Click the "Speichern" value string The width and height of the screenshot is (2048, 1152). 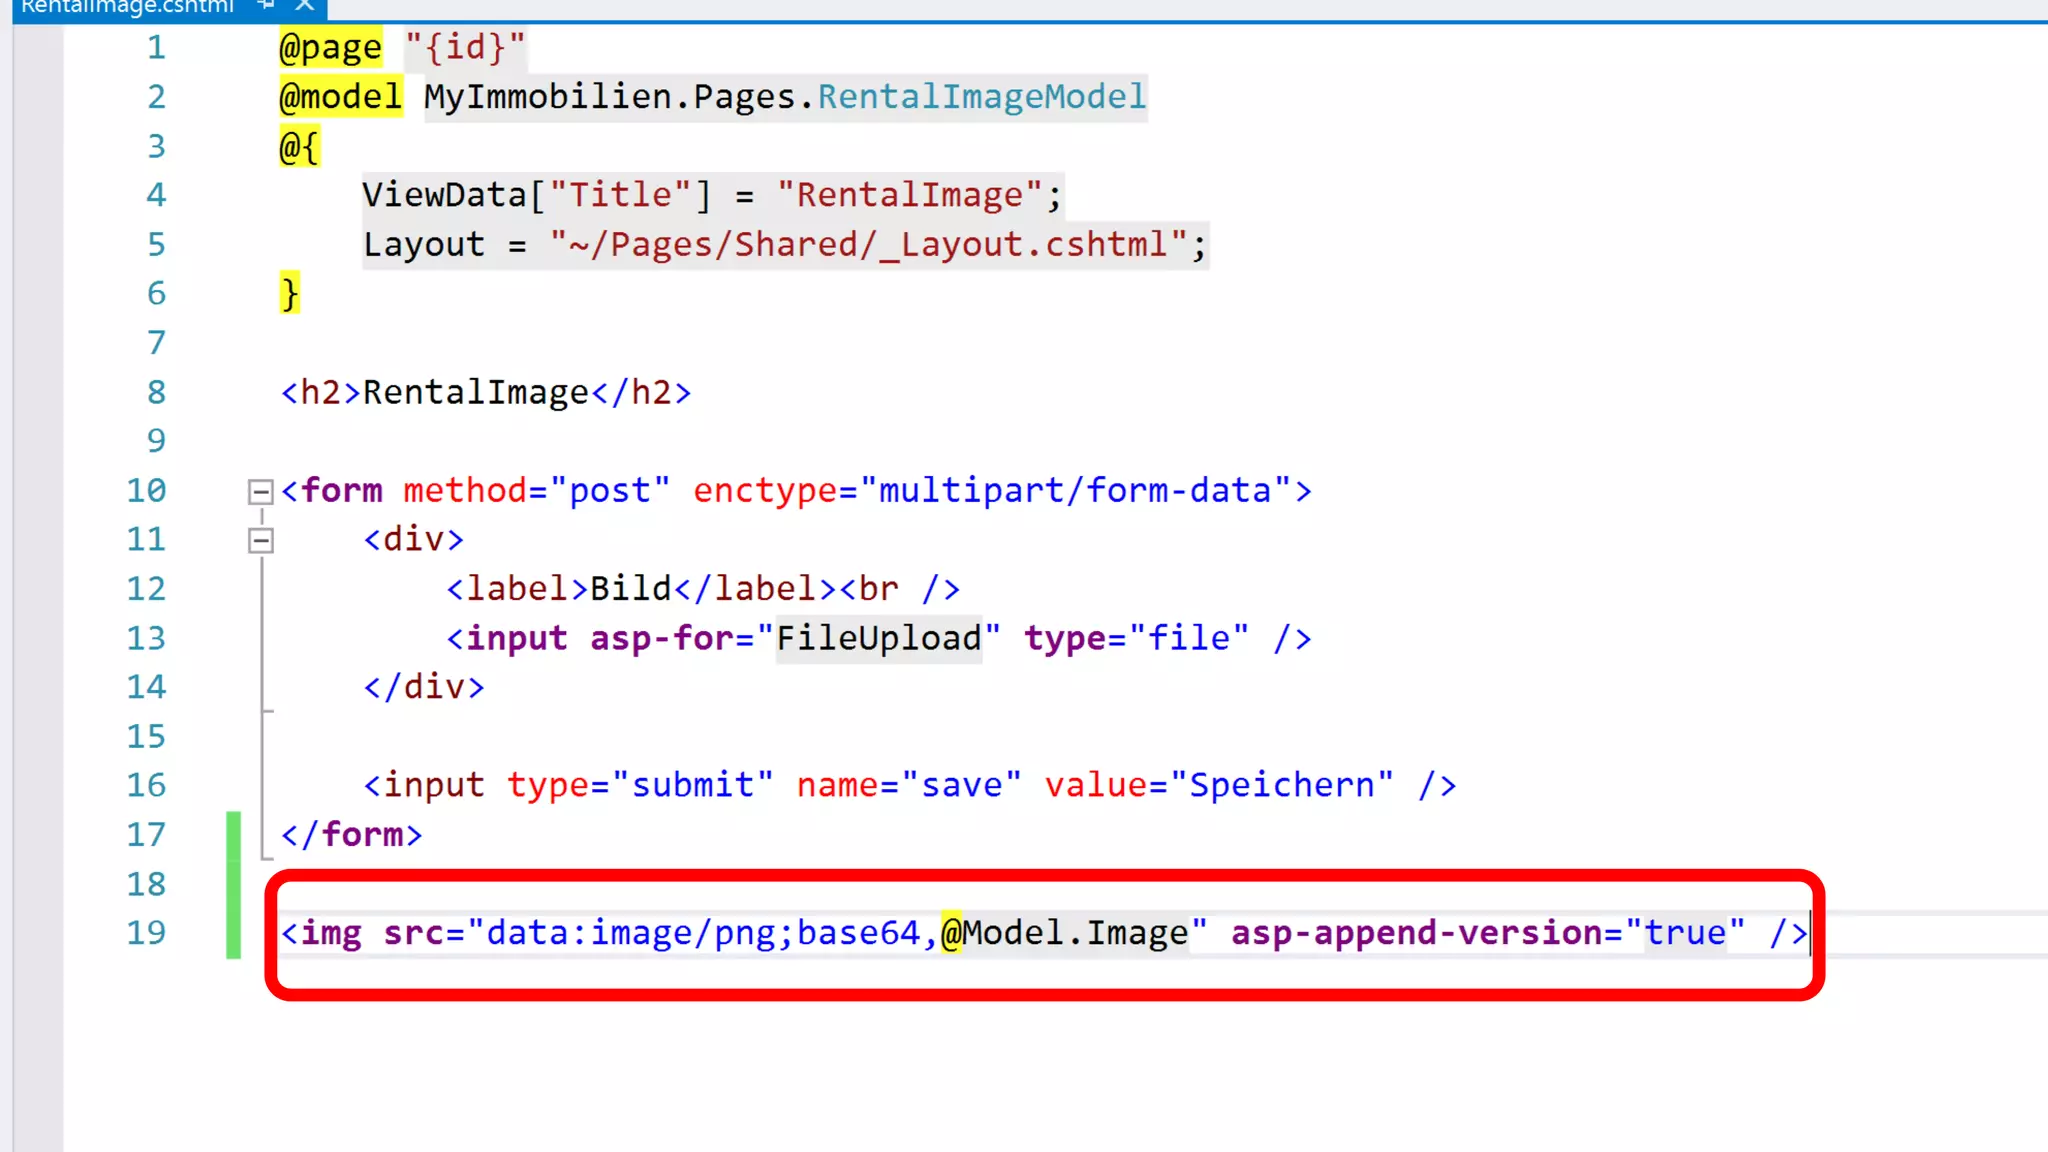(x=1281, y=786)
